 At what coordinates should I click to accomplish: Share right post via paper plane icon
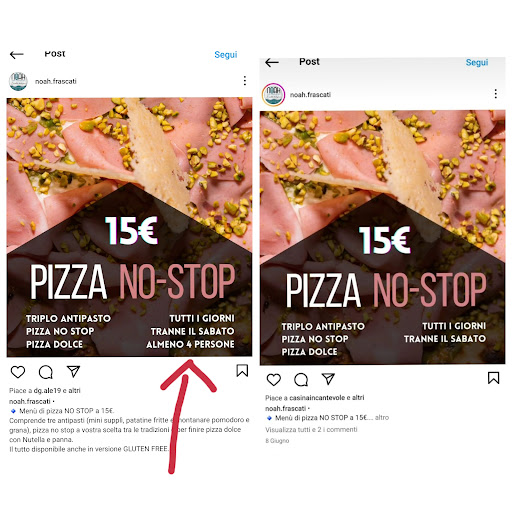click(x=328, y=379)
